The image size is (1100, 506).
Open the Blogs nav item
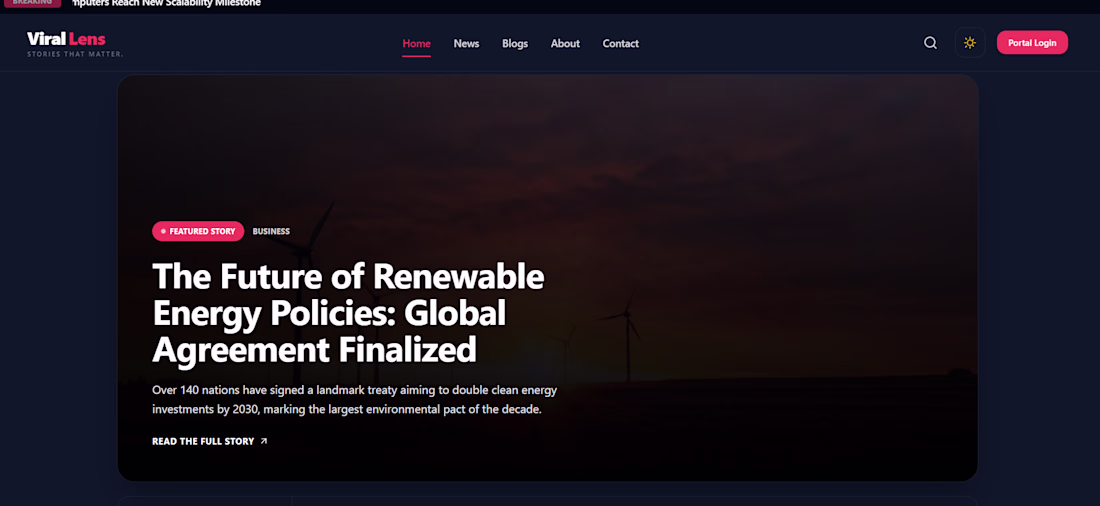pyautogui.click(x=515, y=44)
